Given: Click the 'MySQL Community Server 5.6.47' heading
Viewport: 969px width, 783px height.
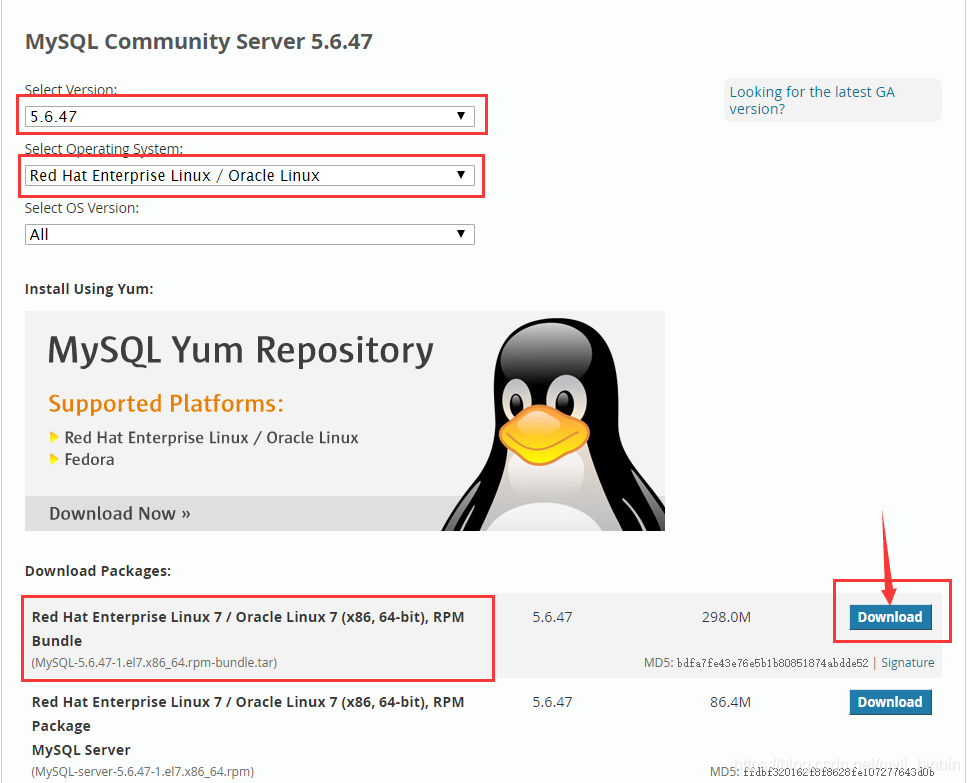Looking at the screenshot, I should [x=199, y=41].
